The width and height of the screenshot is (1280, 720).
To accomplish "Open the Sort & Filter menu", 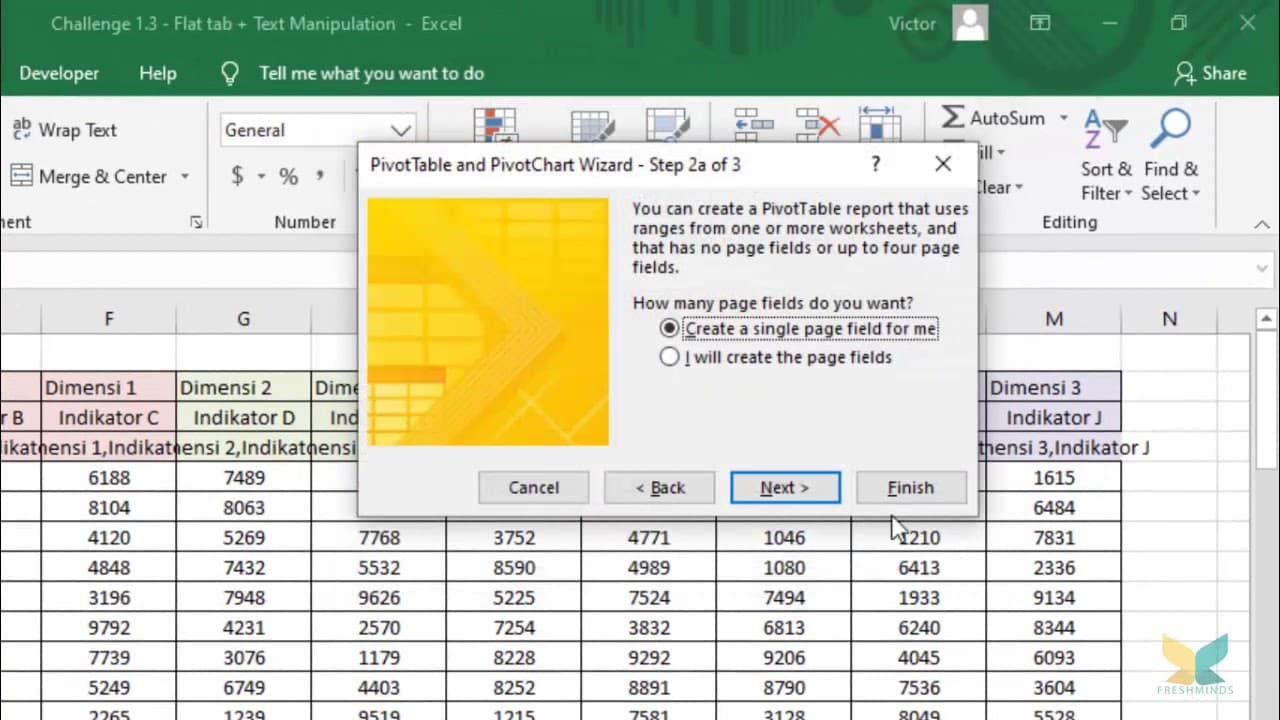I will pos(1106,155).
